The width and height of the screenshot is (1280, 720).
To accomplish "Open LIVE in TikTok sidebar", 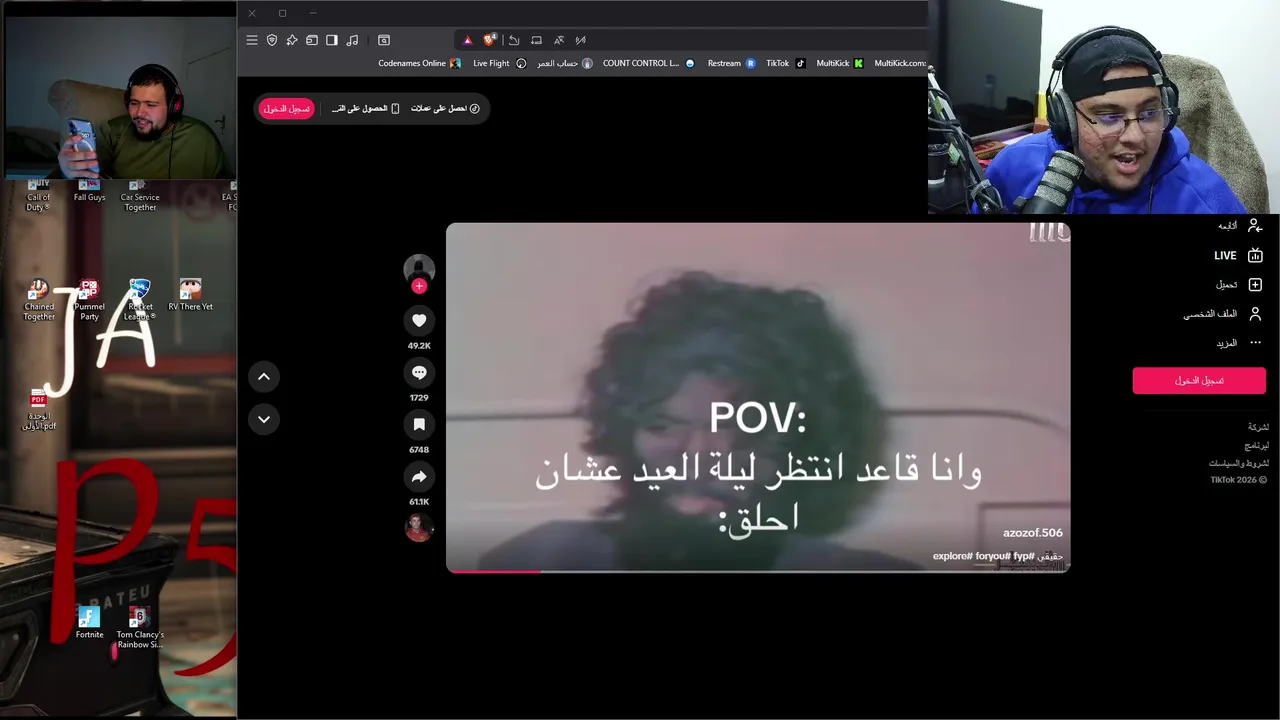I will [x=1239, y=255].
